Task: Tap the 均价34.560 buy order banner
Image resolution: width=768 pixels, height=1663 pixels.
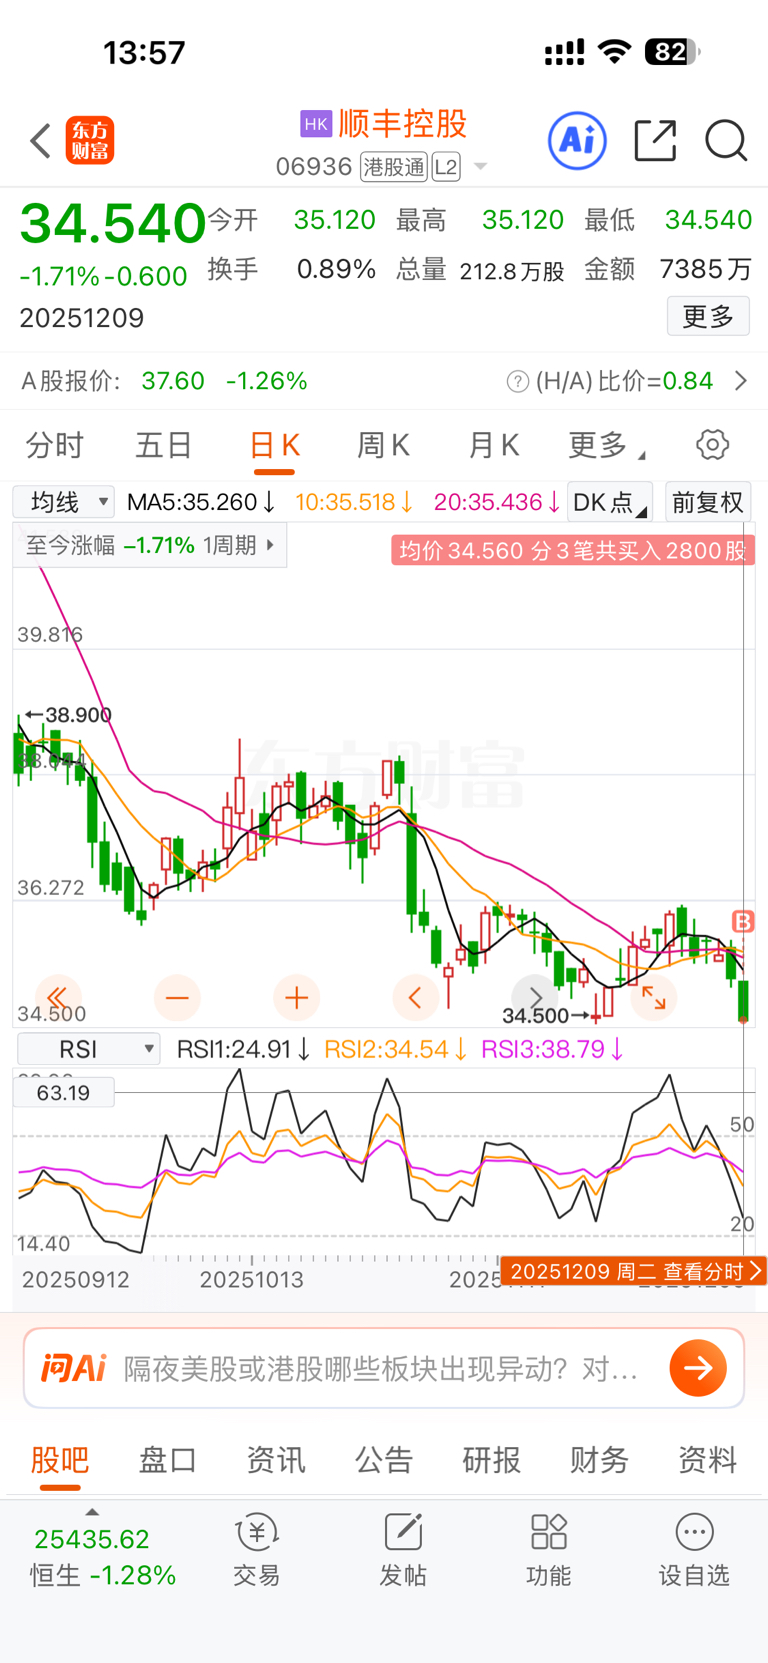Action: tap(572, 551)
